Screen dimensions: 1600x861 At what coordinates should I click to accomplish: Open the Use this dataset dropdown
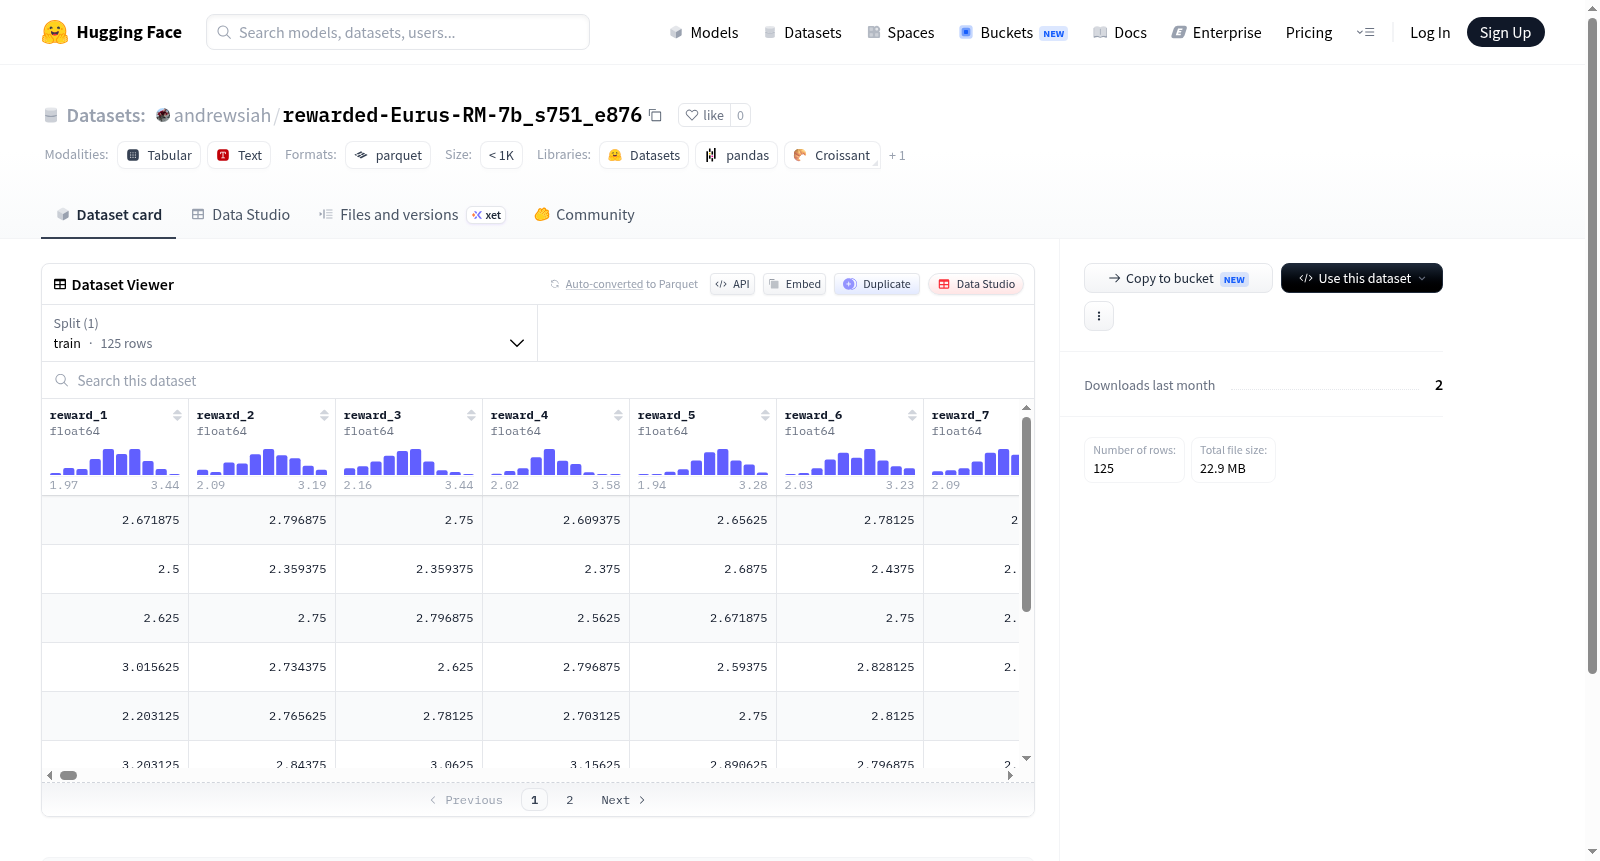[x=1362, y=278]
